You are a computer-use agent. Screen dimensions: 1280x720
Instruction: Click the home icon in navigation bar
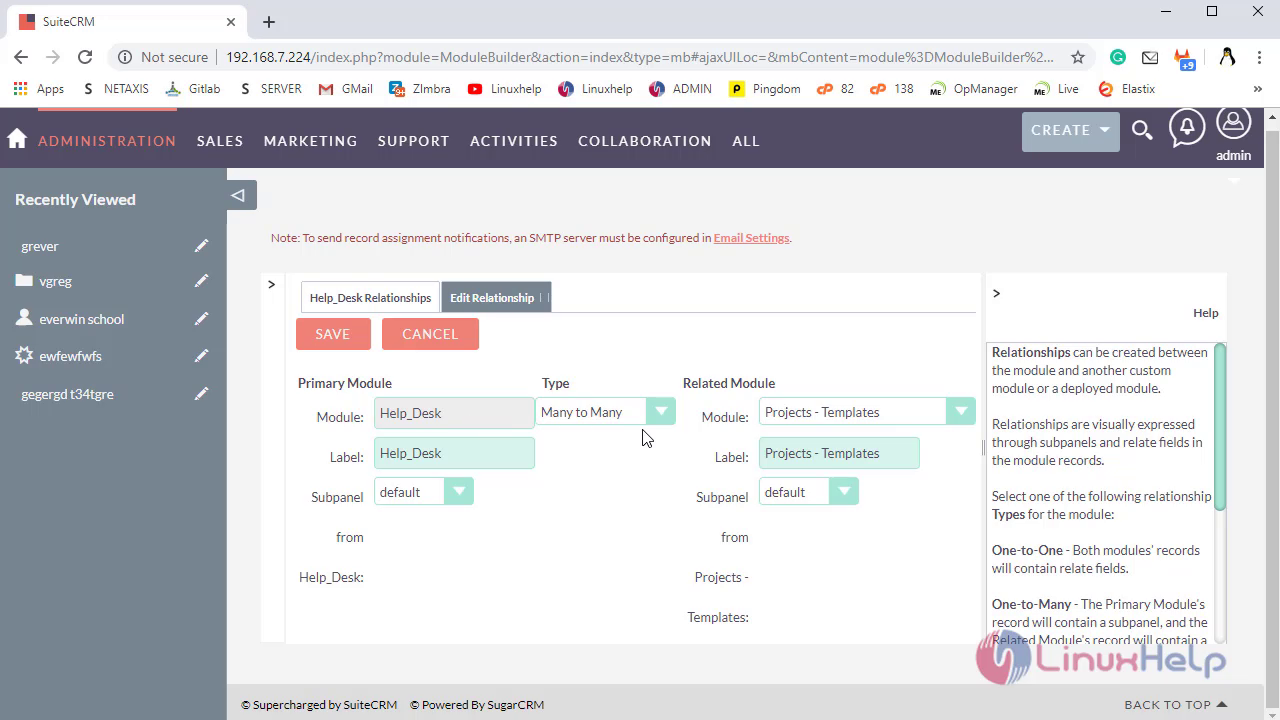click(x=17, y=139)
